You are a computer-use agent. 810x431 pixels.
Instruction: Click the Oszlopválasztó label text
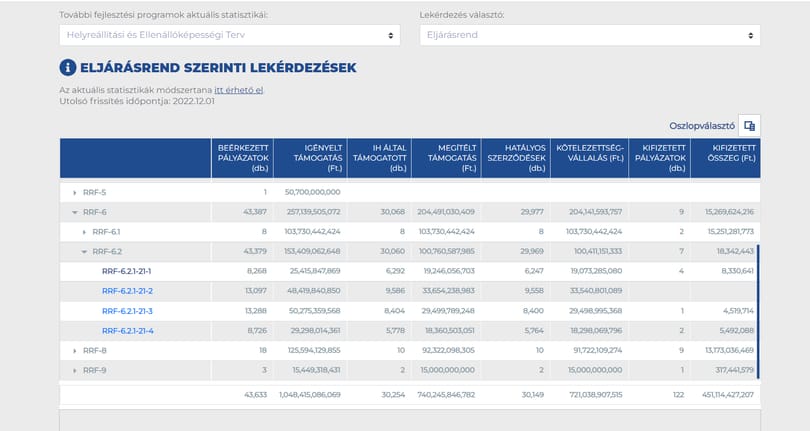click(702, 126)
